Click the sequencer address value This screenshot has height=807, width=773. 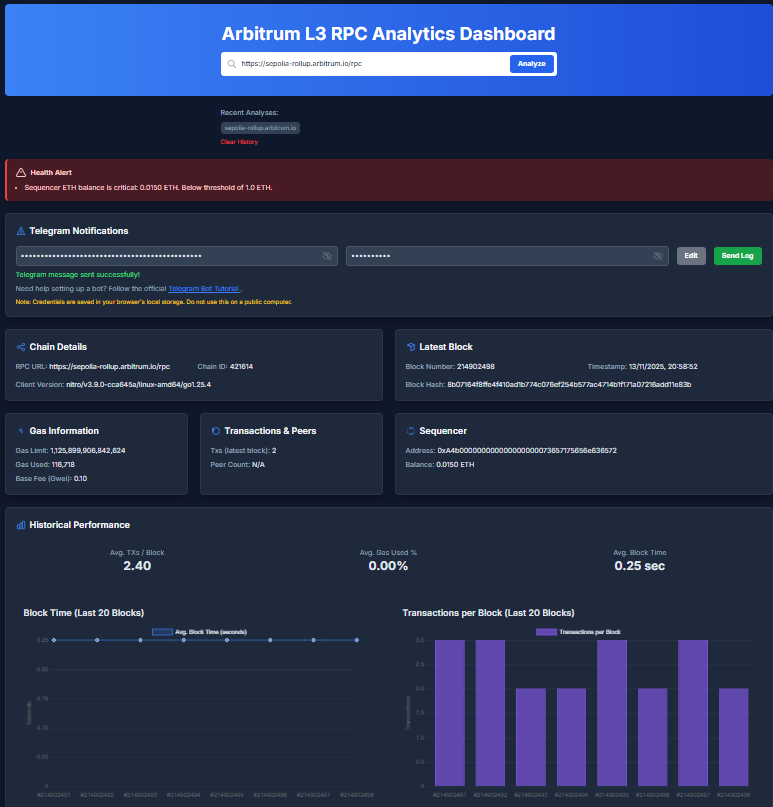point(526,450)
